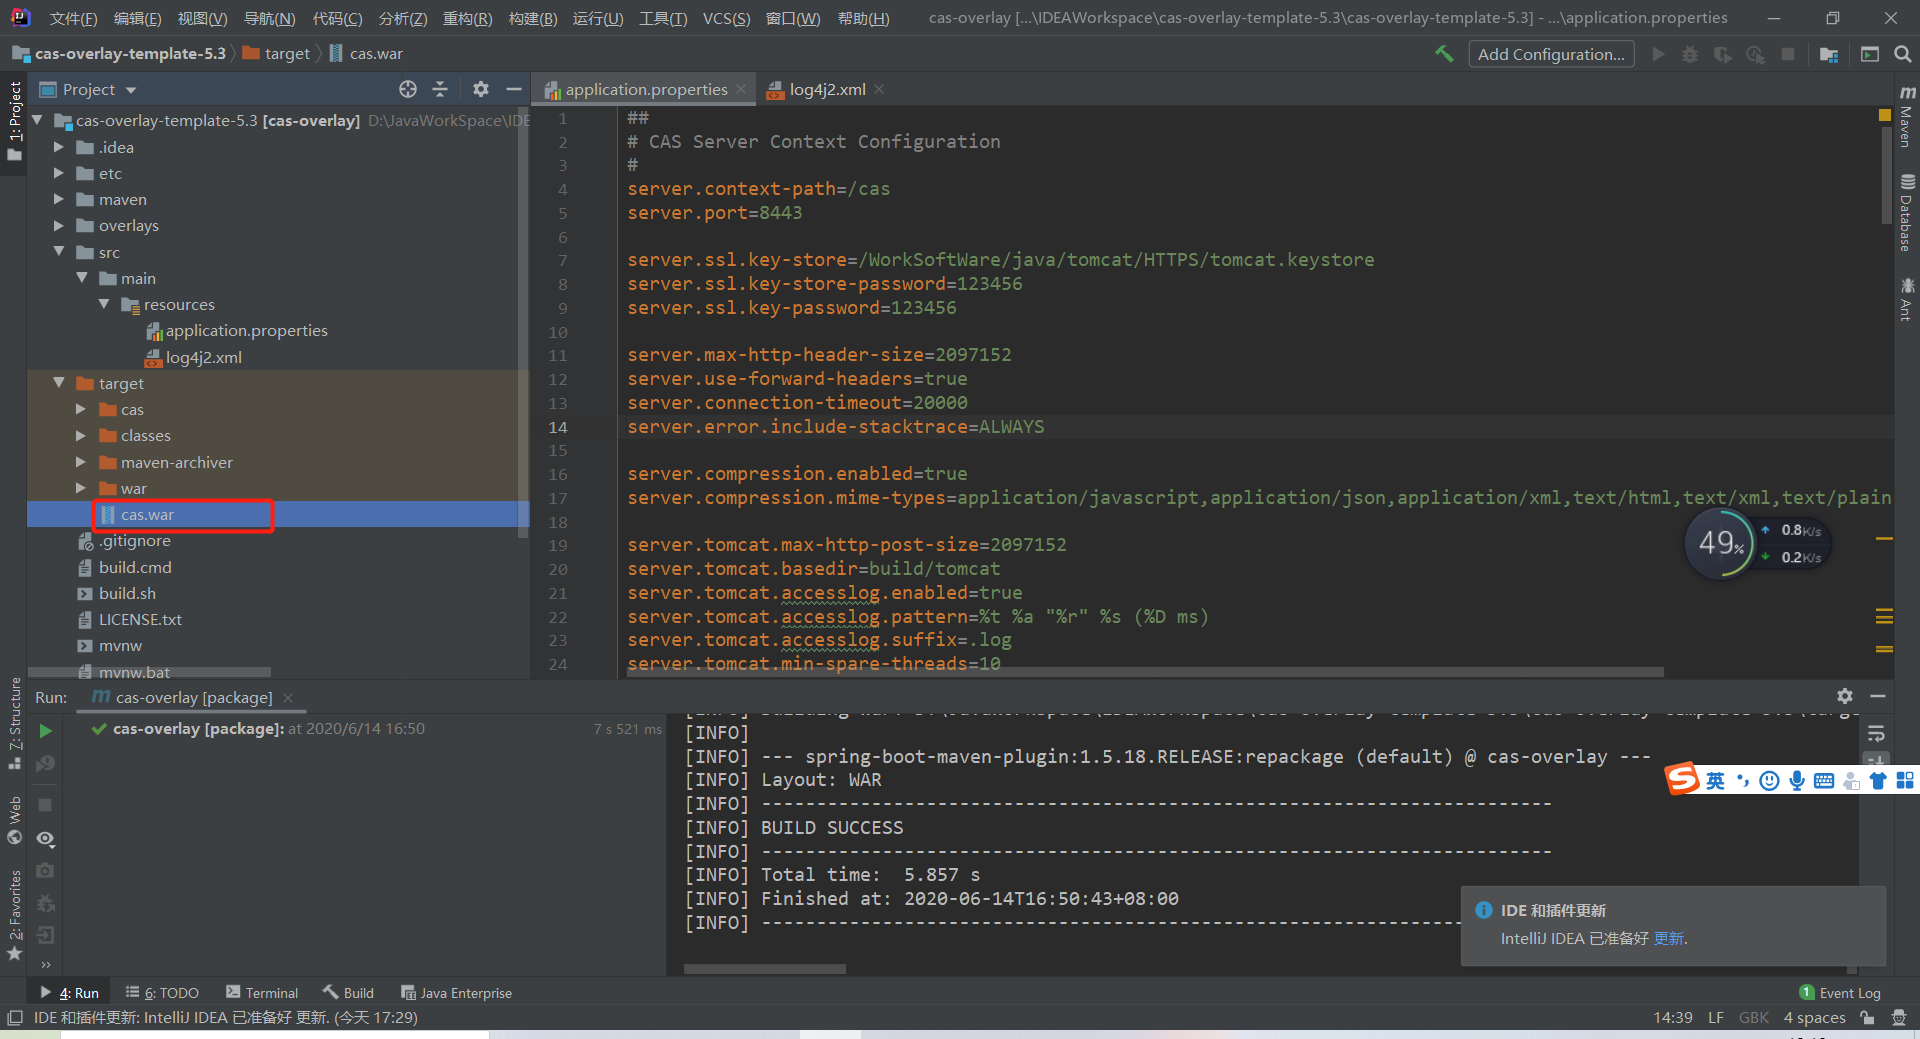Image resolution: width=1920 pixels, height=1039 pixels.
Task: Click the Build Project hammer icon
Action: (x=1444, y=54)
